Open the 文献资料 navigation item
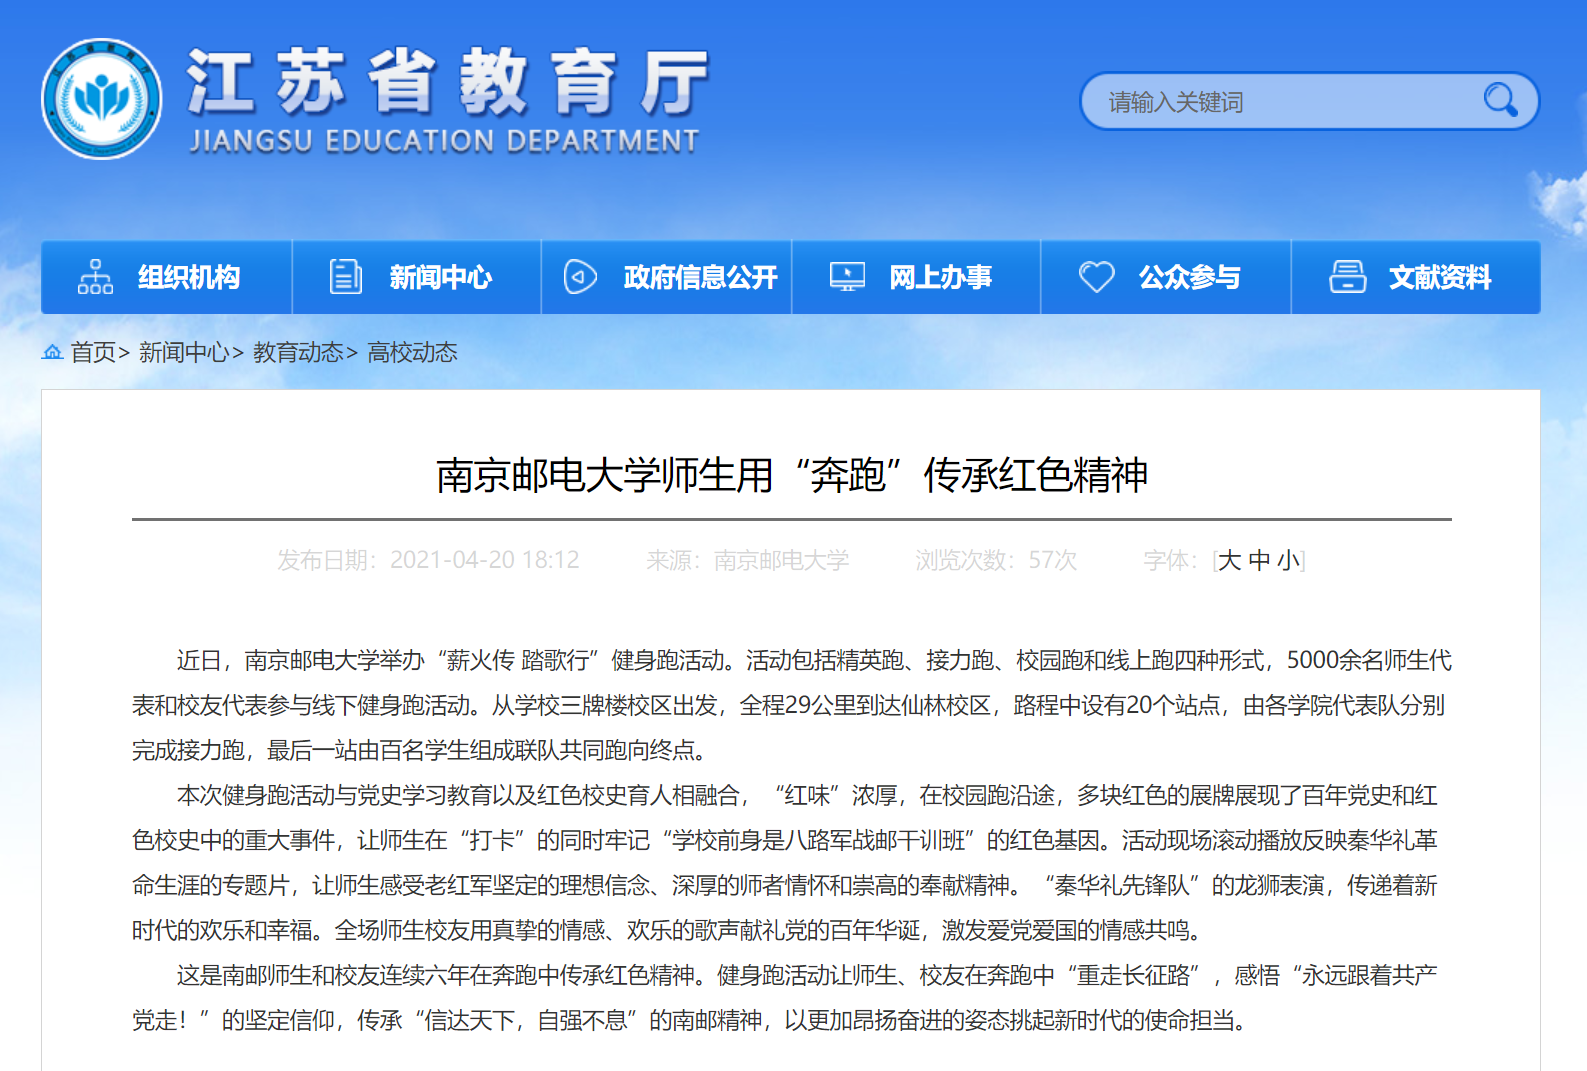 pyautogui.click(x=1439, y=277)
